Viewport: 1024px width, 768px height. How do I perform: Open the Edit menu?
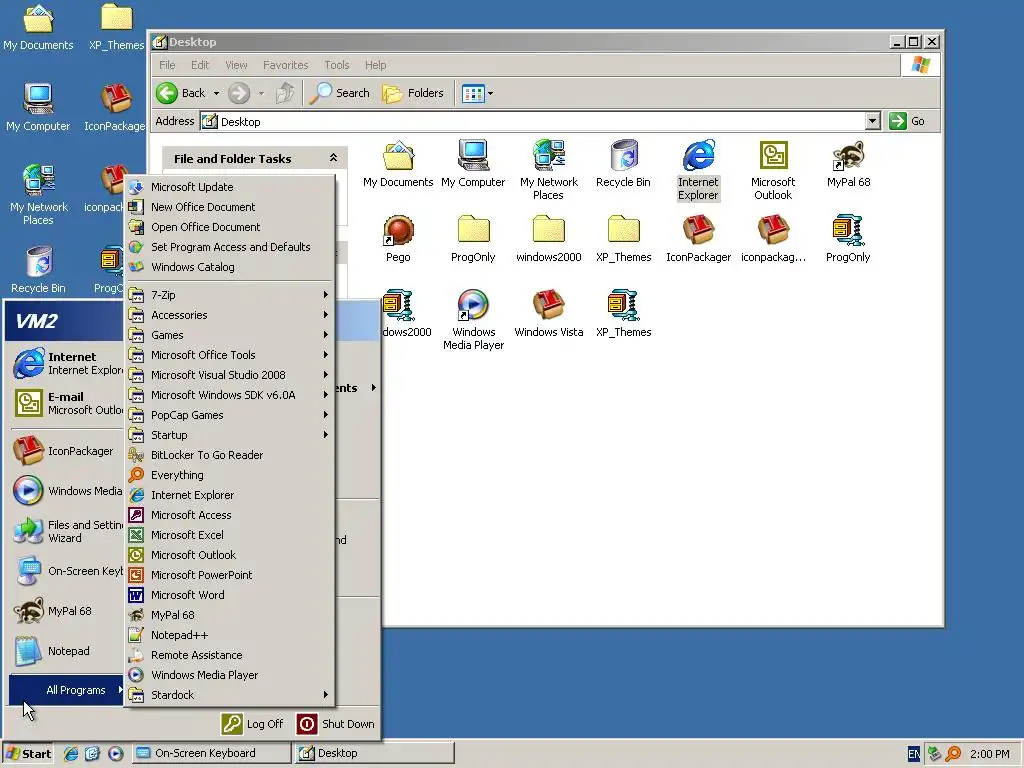pos(200,65)
